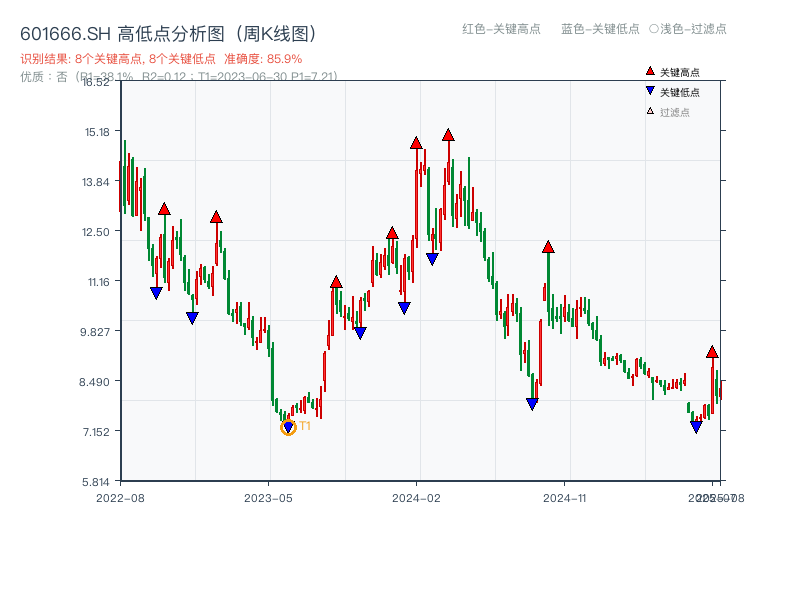Expand the 浅色-过滤点 header legend

[690, 30]
